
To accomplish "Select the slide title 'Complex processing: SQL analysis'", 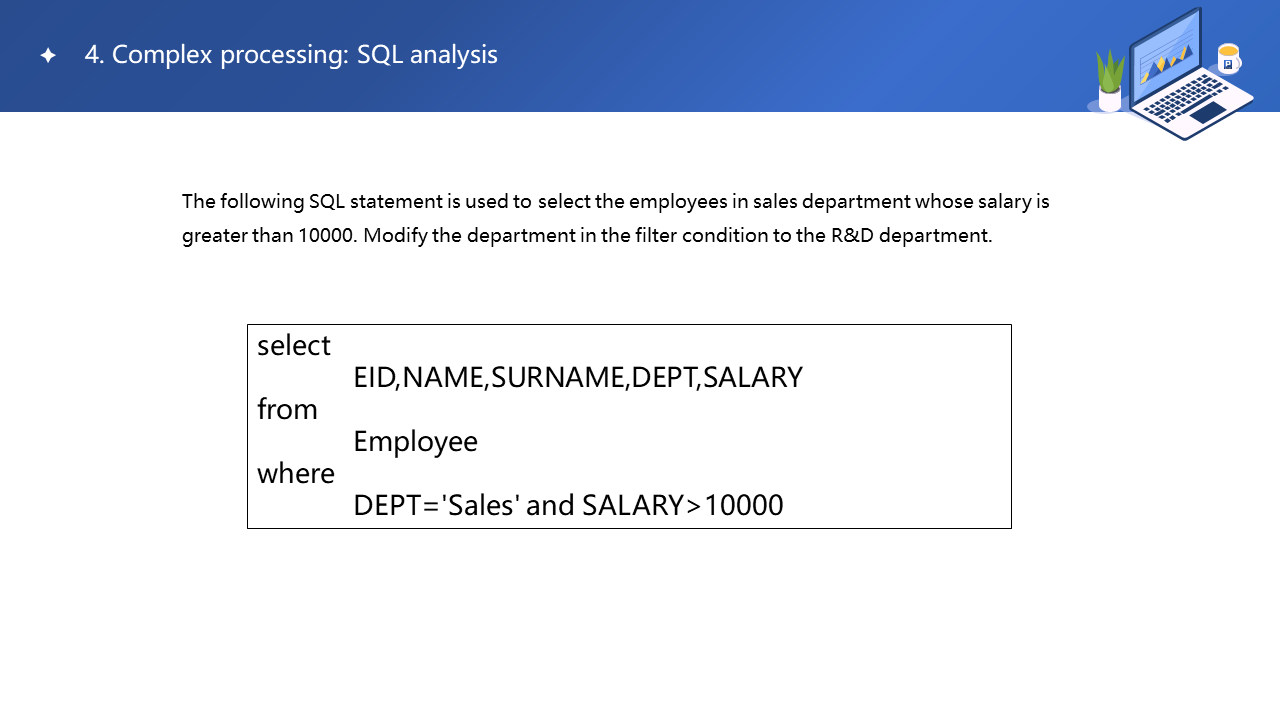I will tap(304, 55).
